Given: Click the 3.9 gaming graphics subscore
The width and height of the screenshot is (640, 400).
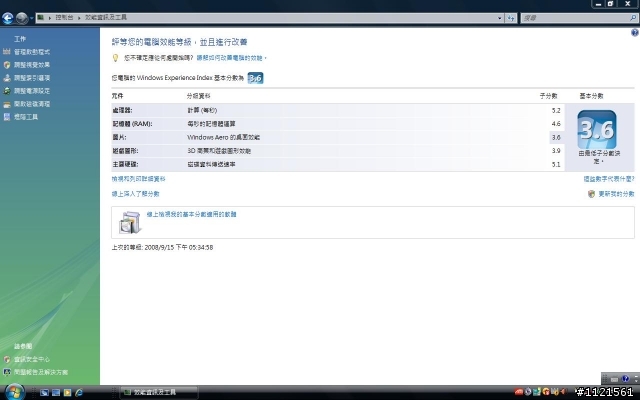Looking at the screenshot, I should tap(556, 151).
